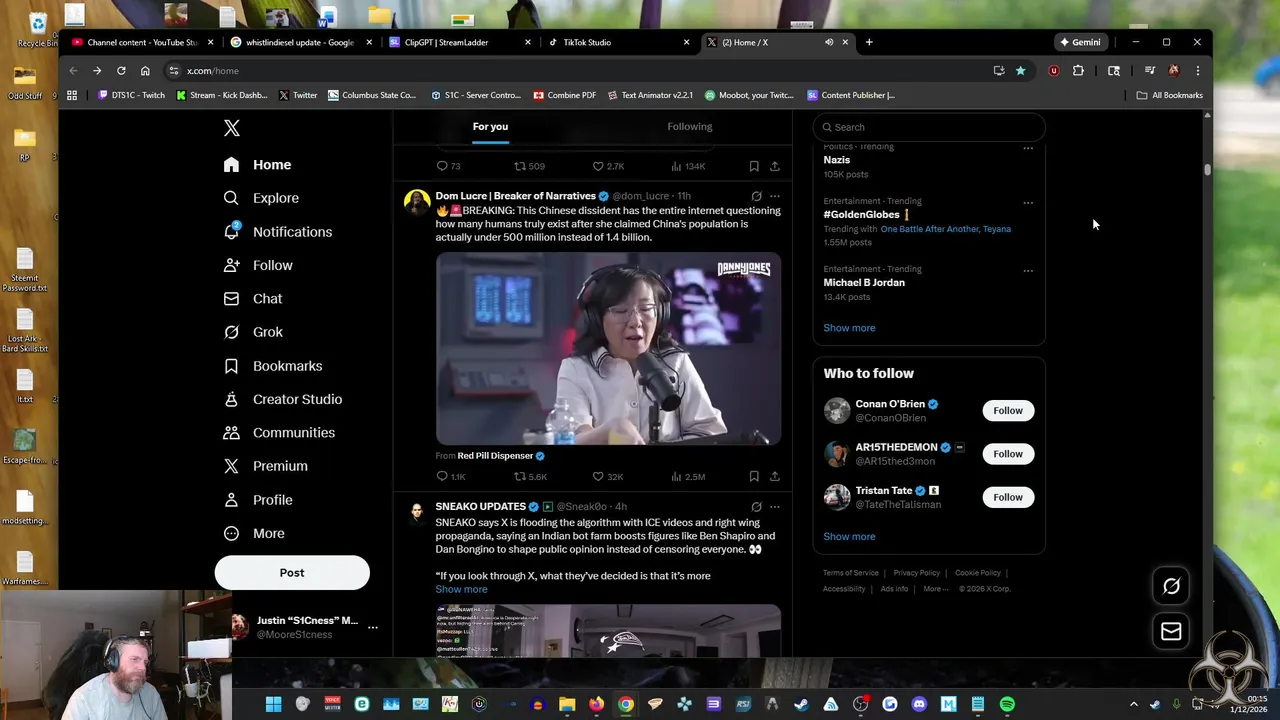
Task: Share the Dom Lucre post
Action: pyautogui.click(x=774, y=477)
